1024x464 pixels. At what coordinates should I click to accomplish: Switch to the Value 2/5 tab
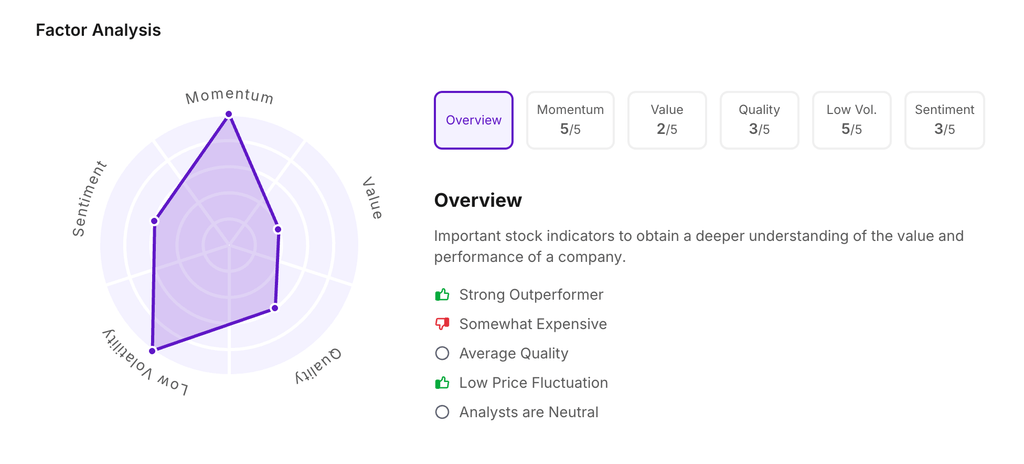coord(667,120)
